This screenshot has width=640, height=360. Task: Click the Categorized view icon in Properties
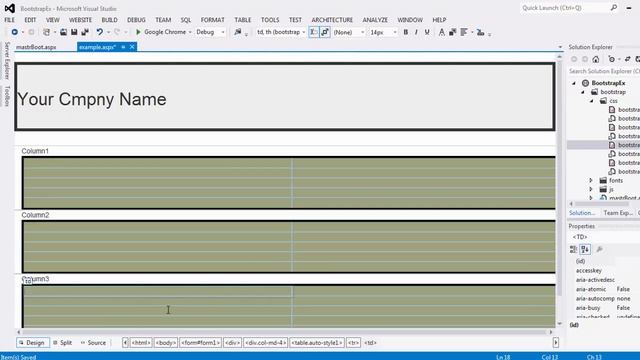(573, 249)
